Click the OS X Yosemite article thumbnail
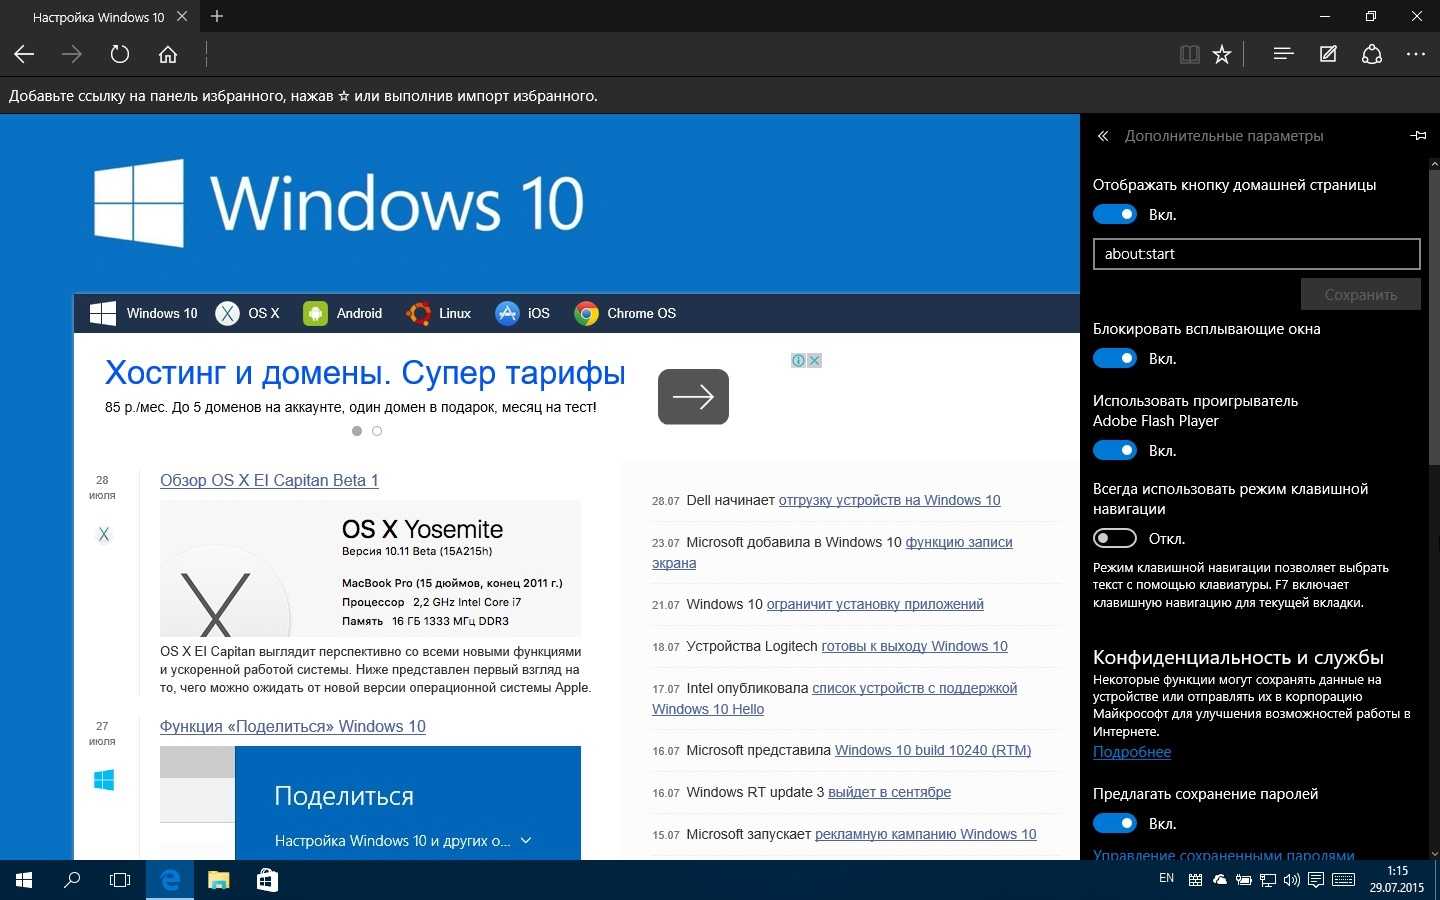The height and width of the screenshot is (900, 1440). (x=370, y=568)
